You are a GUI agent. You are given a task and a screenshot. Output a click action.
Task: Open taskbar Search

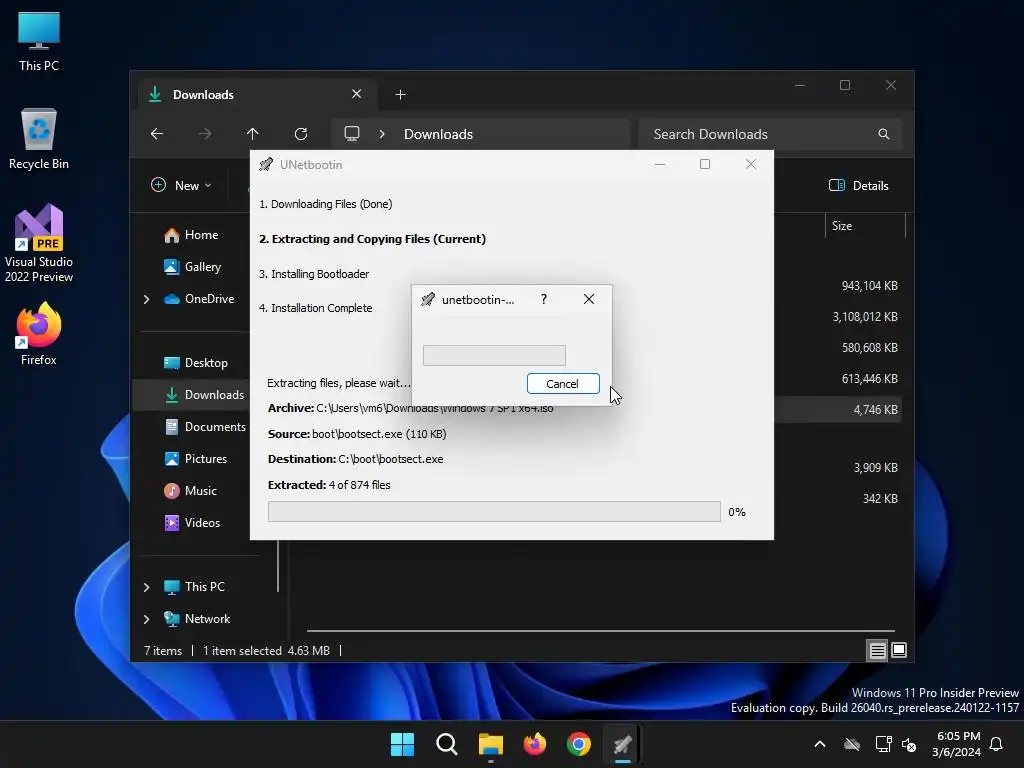(x=447, y=744)
